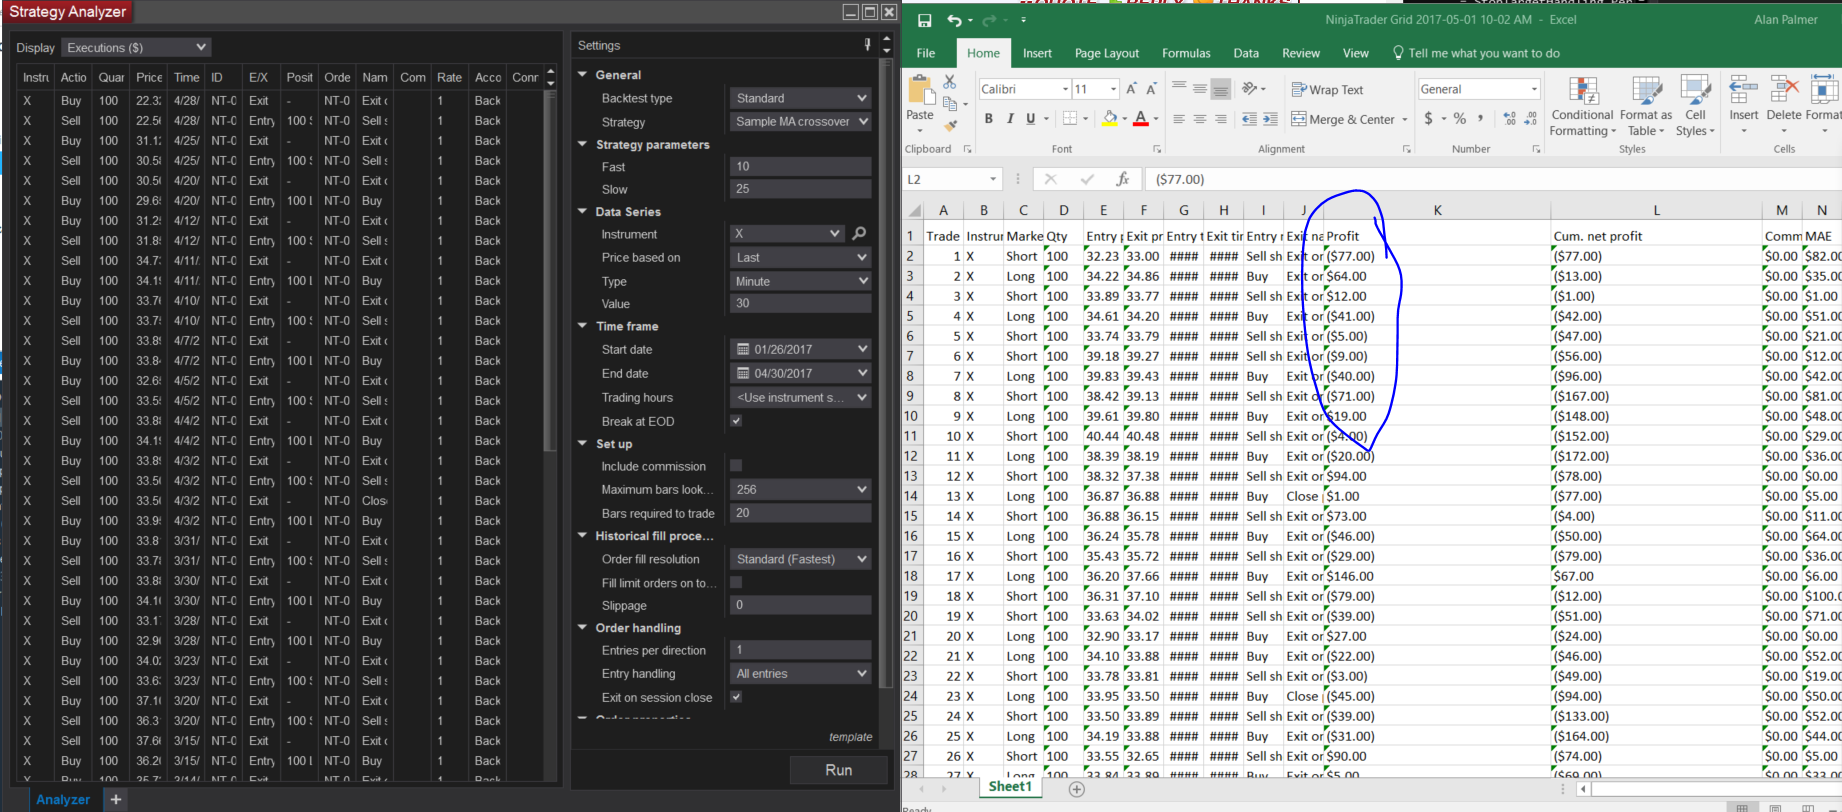
Task: Toggle Exit on session close checkbox
Action: pos(736,697)
